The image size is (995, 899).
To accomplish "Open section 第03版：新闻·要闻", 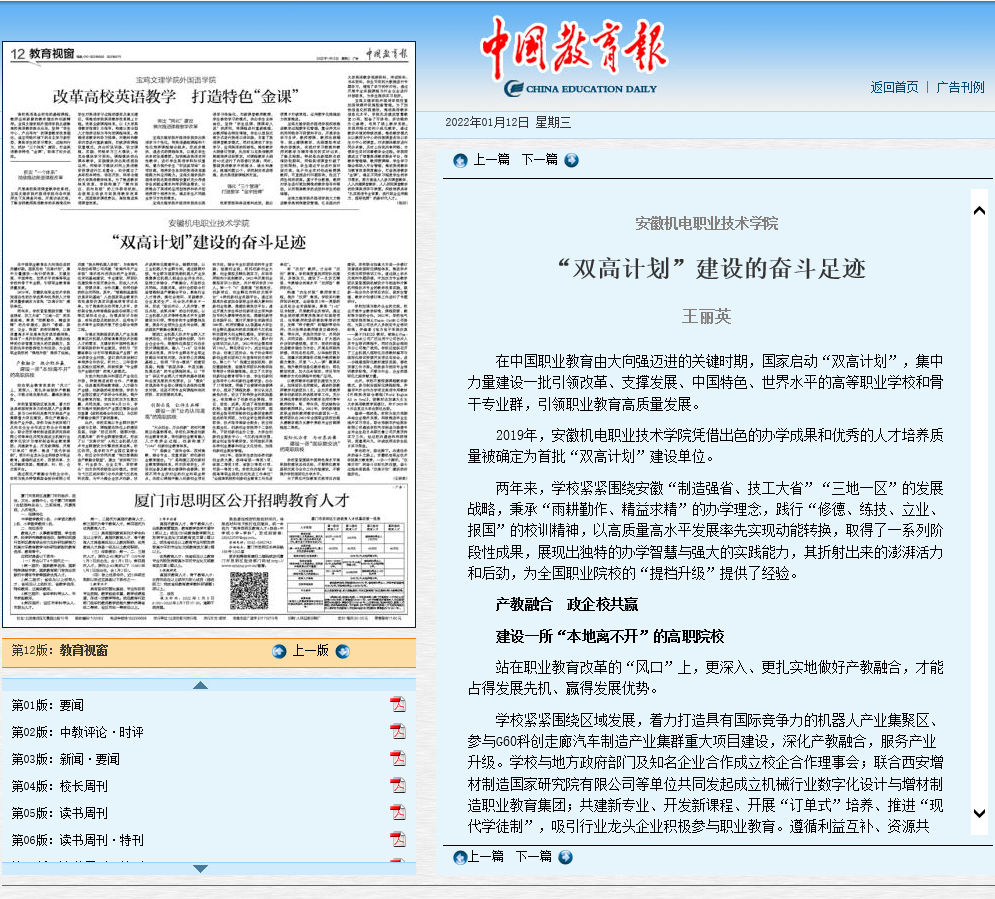I will tap(65, 759).
